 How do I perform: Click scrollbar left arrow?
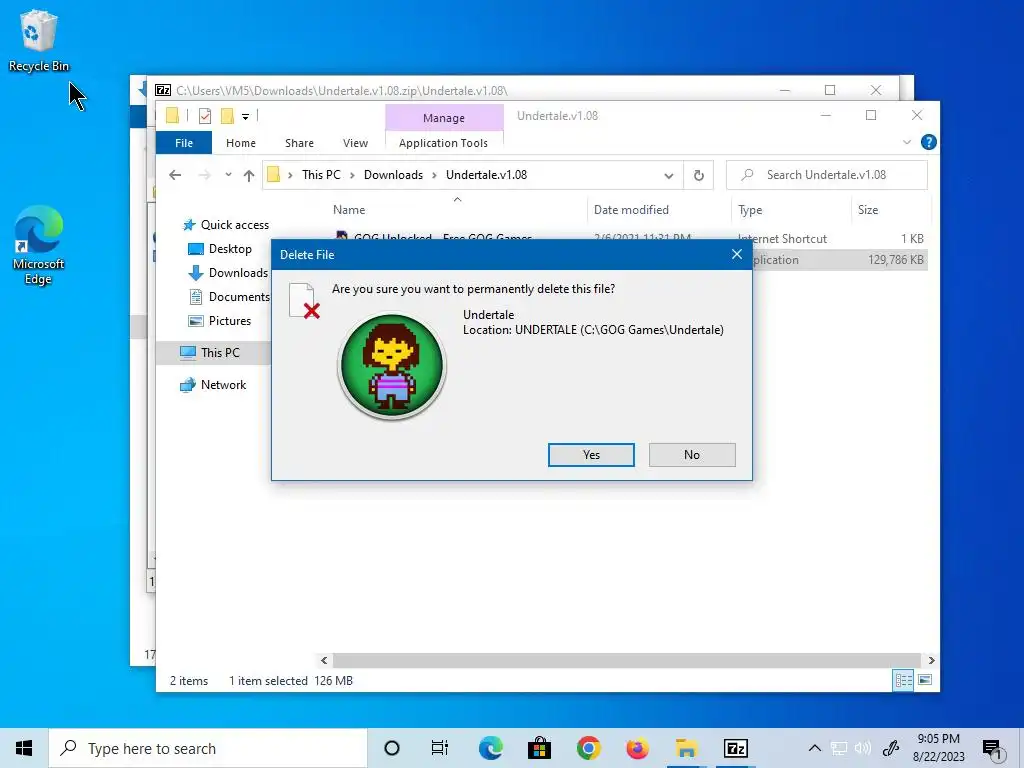point(324,660)
